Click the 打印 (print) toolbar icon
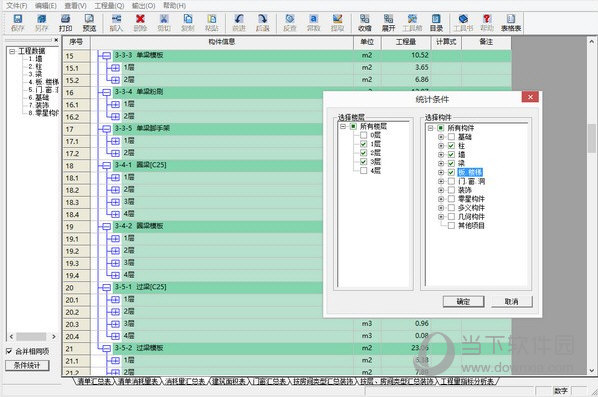This screenshot has height=397, width=598. [x=65, y=23]
